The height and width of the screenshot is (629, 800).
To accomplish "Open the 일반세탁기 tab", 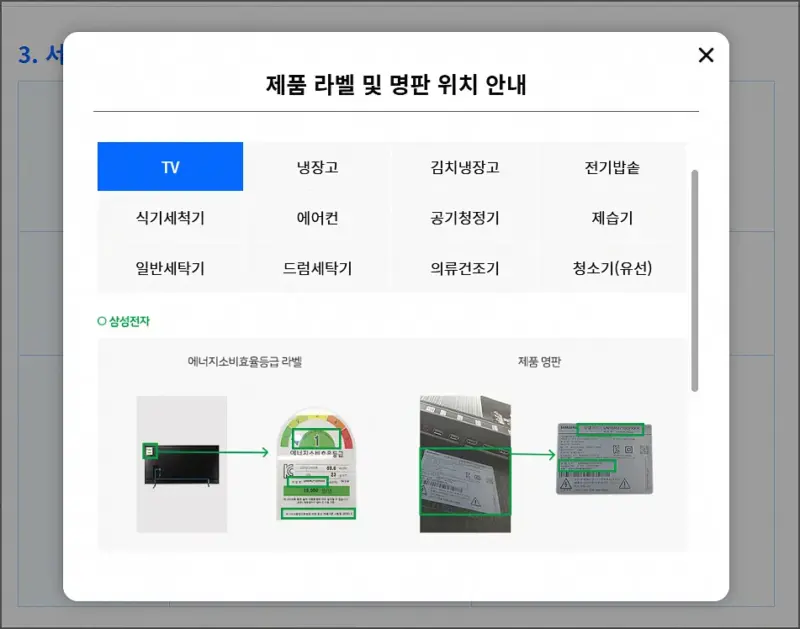I will click(170, 268).
